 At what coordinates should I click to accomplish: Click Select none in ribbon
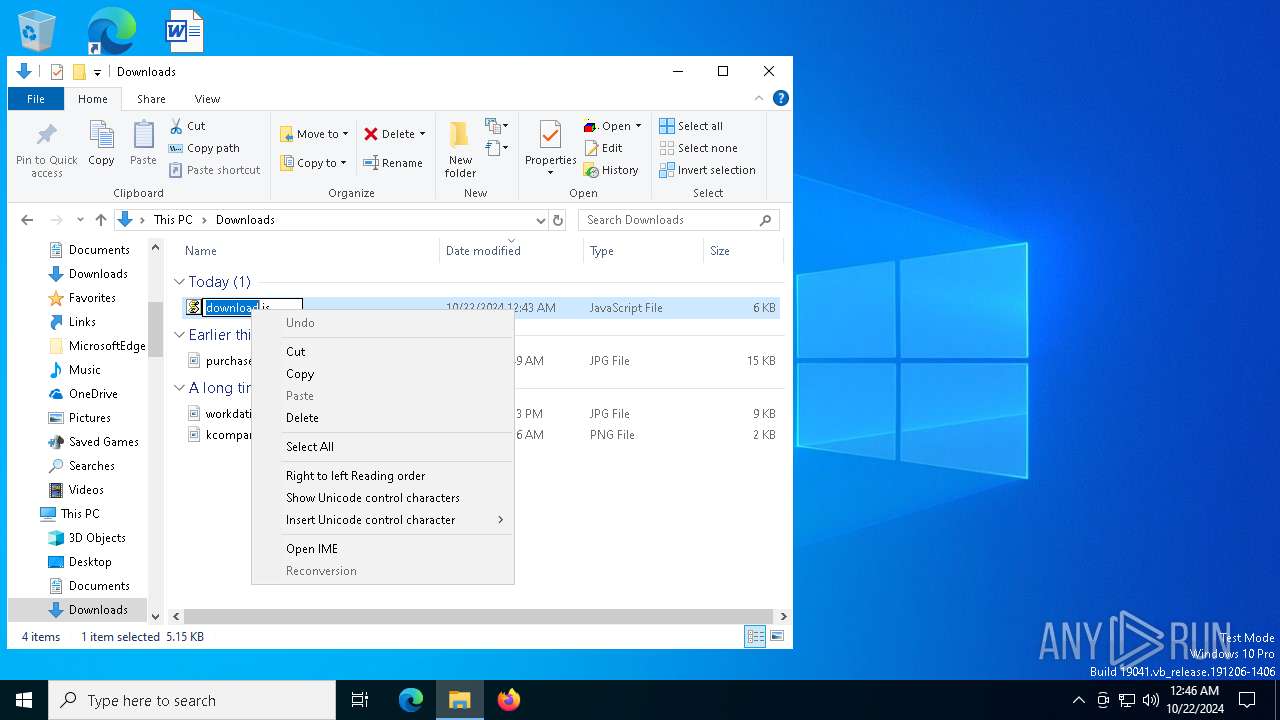point(698,148)
